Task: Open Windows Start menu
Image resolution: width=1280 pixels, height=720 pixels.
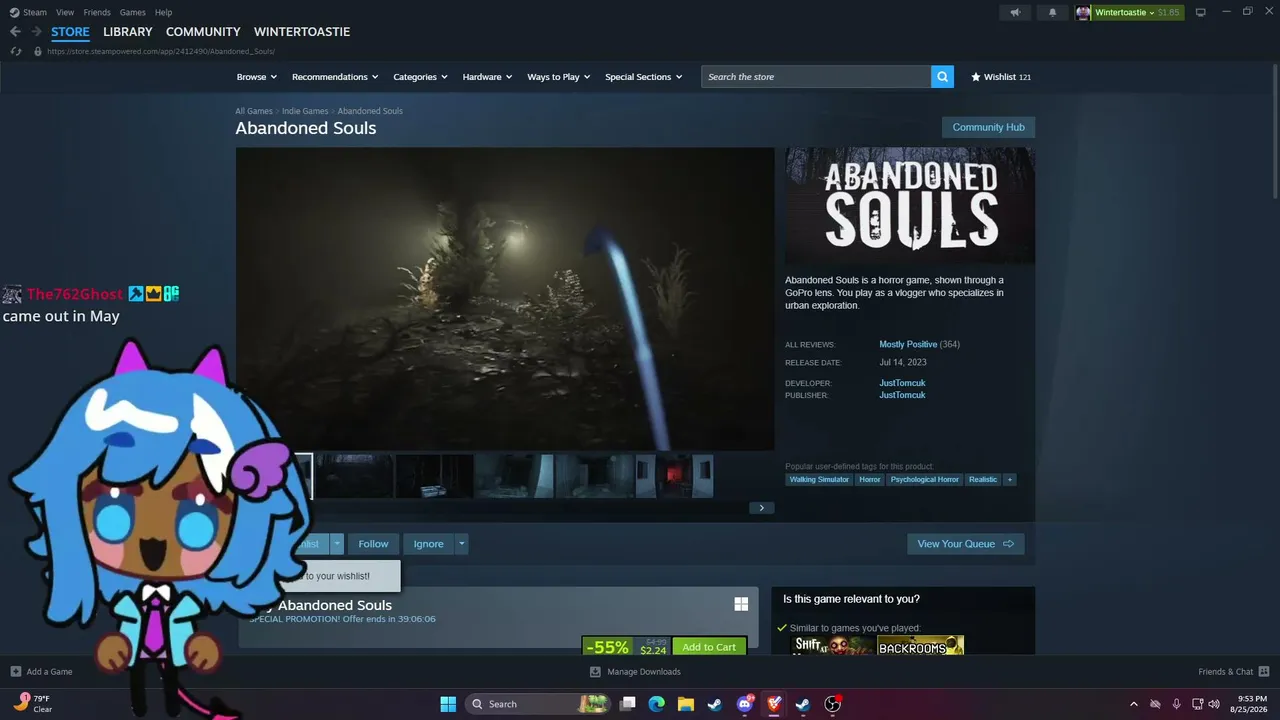Action: tap(448, 704)
